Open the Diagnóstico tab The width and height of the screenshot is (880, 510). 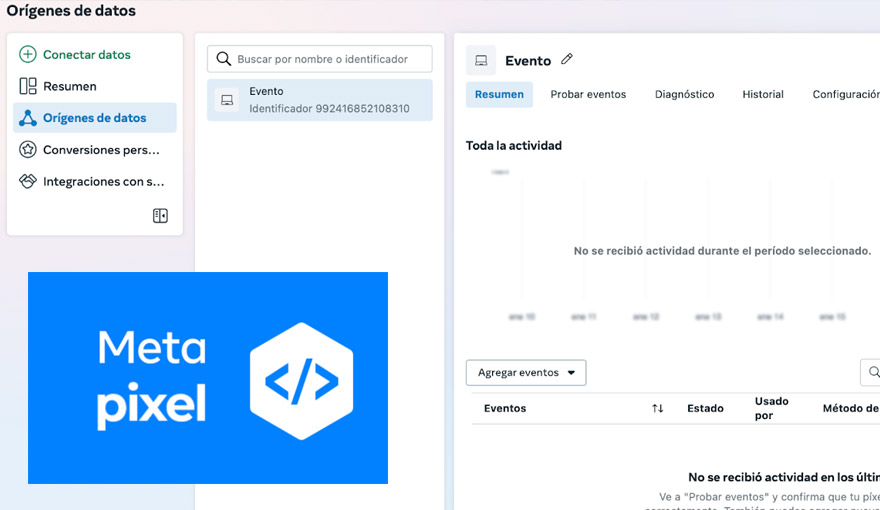[x=684, y=95]
